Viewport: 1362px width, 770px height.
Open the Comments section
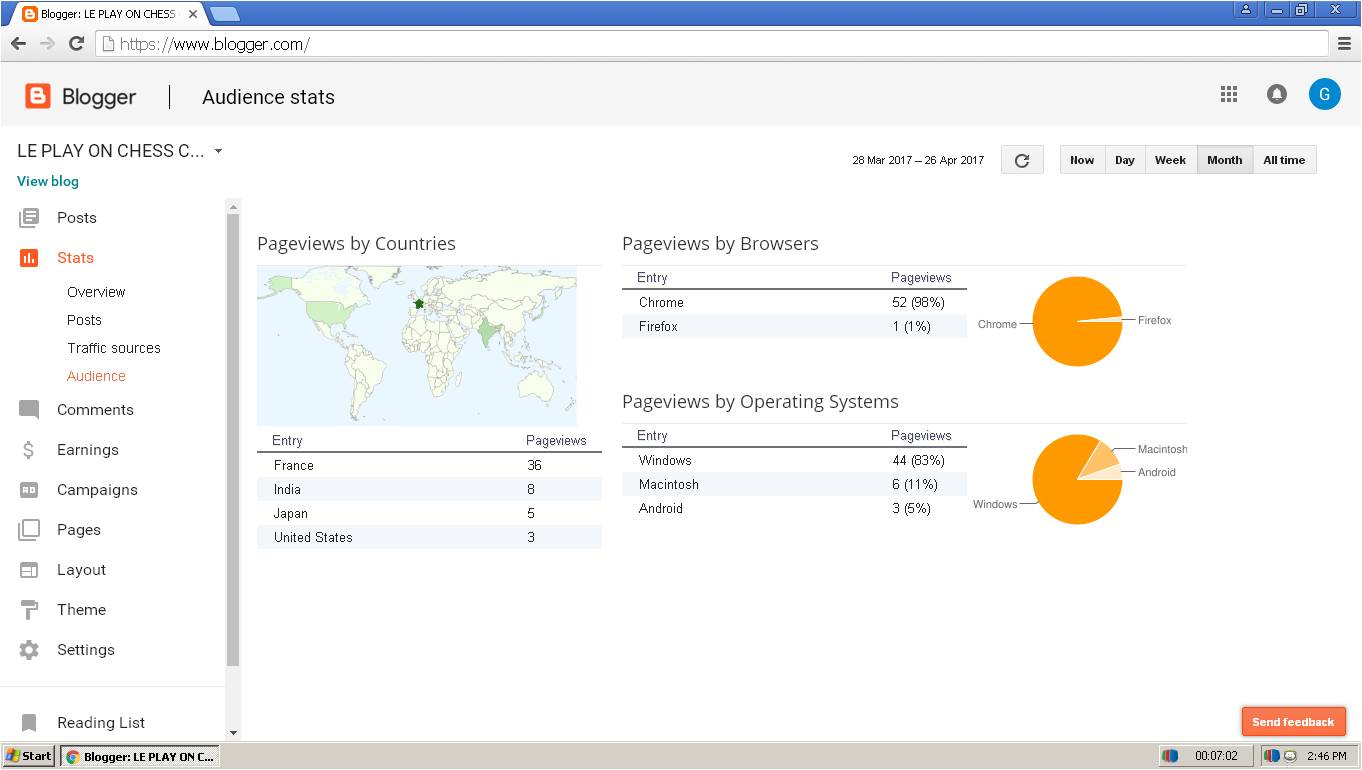[x=94, y=410]
